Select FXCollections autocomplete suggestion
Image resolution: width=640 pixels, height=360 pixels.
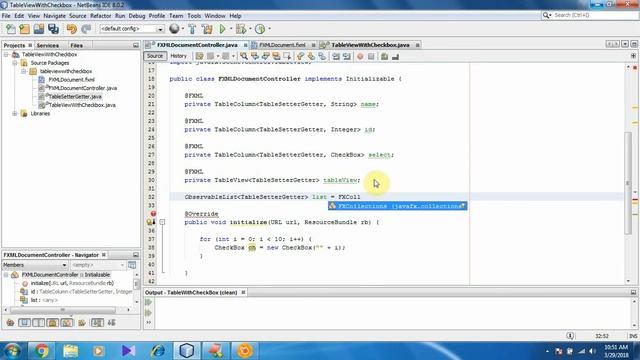point(398,206)
